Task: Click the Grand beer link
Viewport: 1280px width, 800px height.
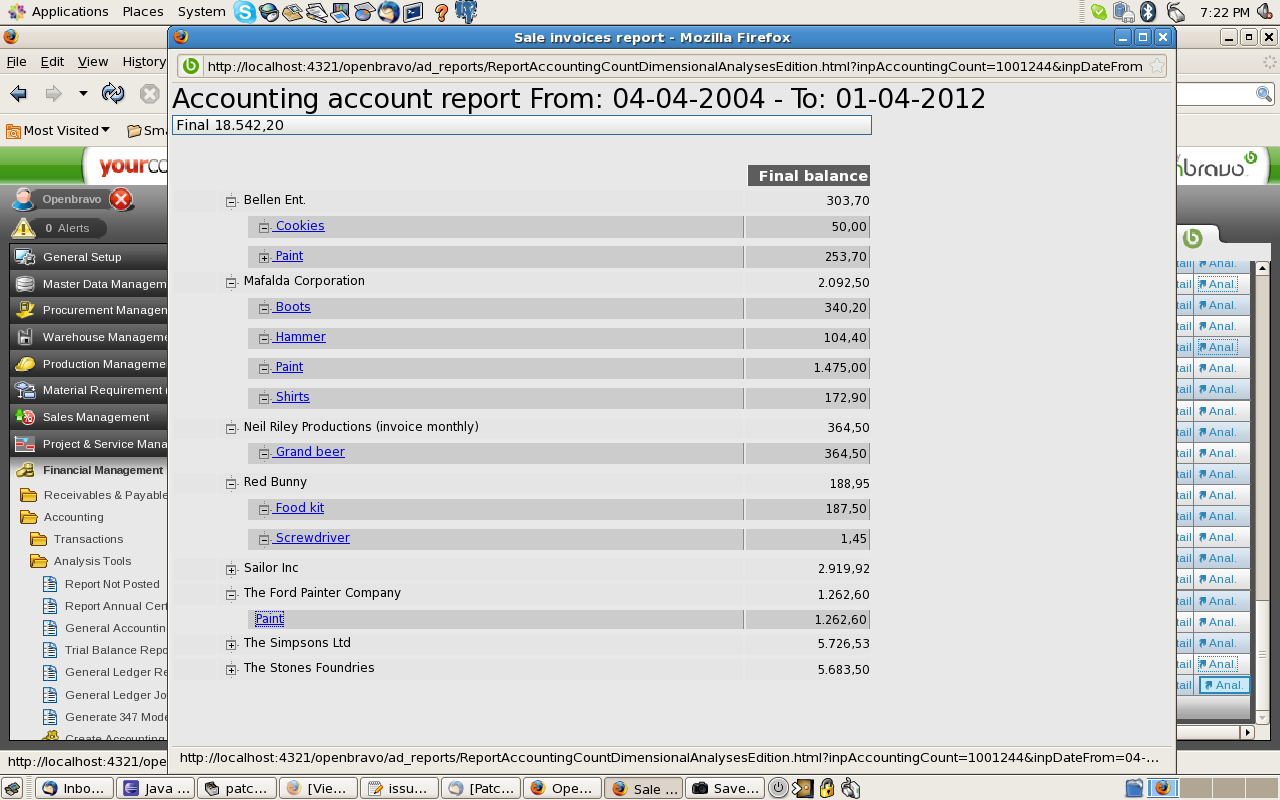Action: tap(309, 452)
